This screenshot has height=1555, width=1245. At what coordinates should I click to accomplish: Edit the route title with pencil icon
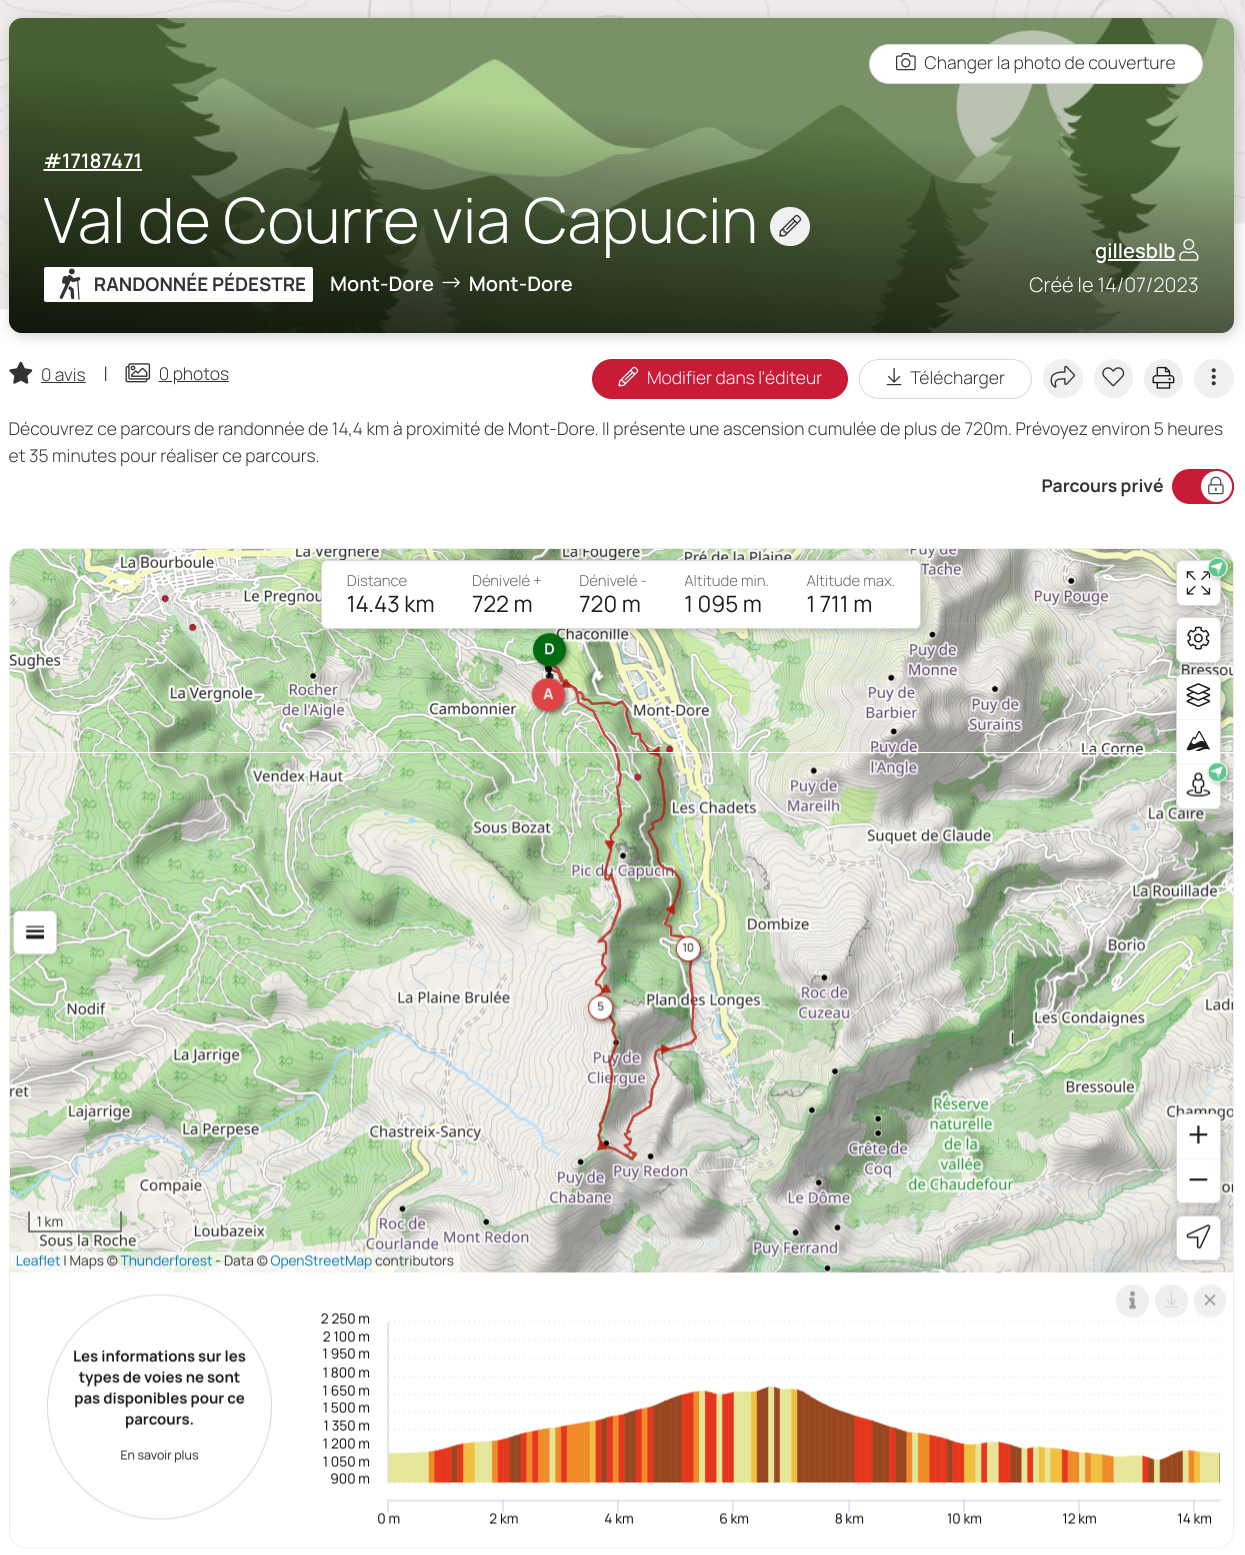789,226
